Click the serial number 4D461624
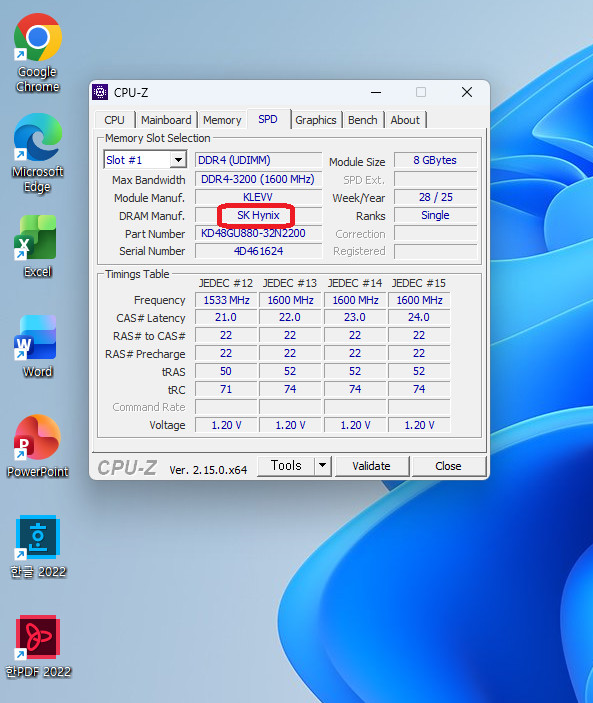 tap(258, 251)
